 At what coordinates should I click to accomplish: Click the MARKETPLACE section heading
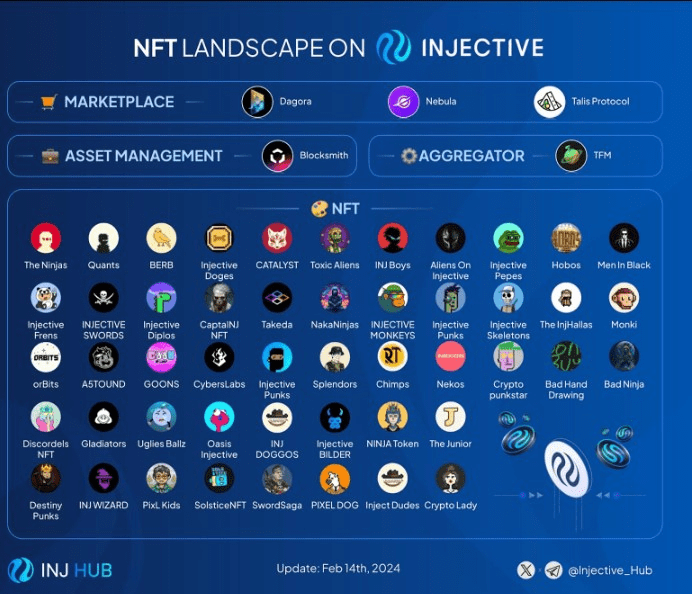pyautogui.click(x=119, y=102)
